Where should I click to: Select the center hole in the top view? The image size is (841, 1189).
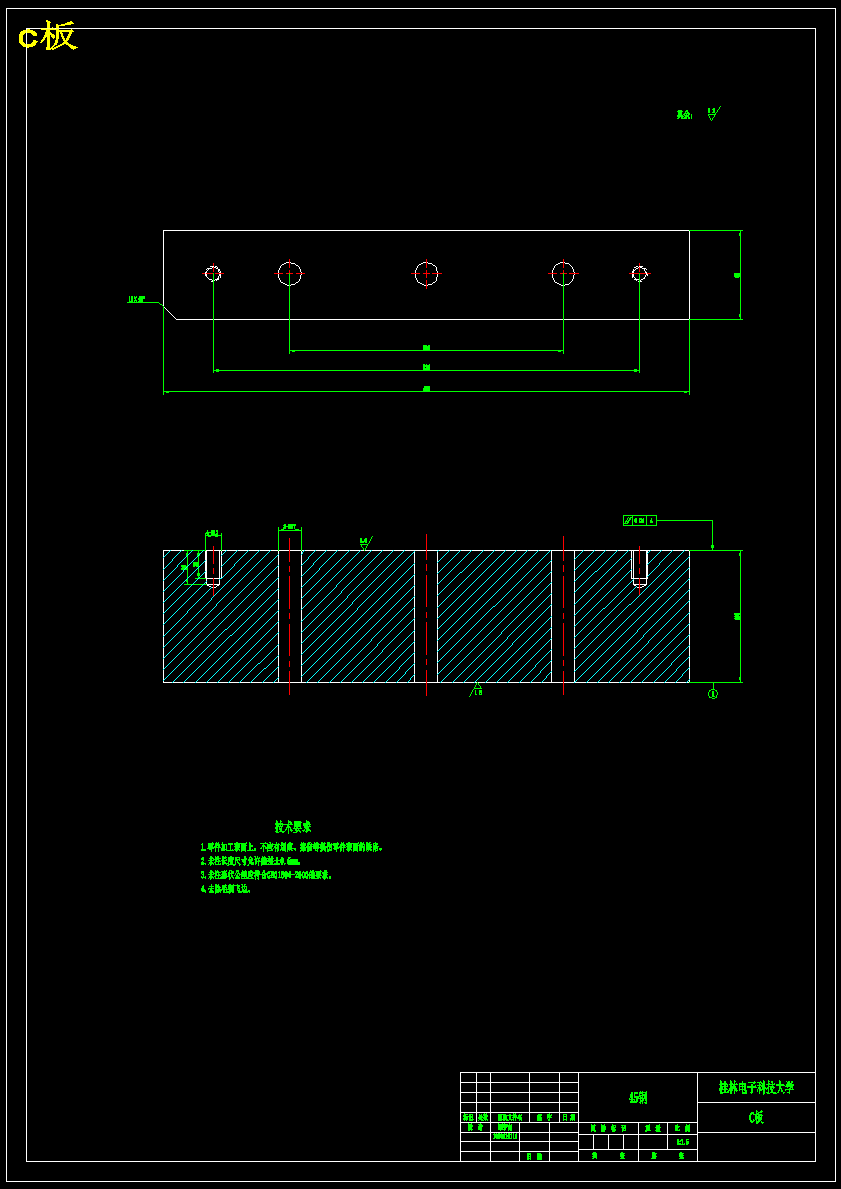(426, 274)
